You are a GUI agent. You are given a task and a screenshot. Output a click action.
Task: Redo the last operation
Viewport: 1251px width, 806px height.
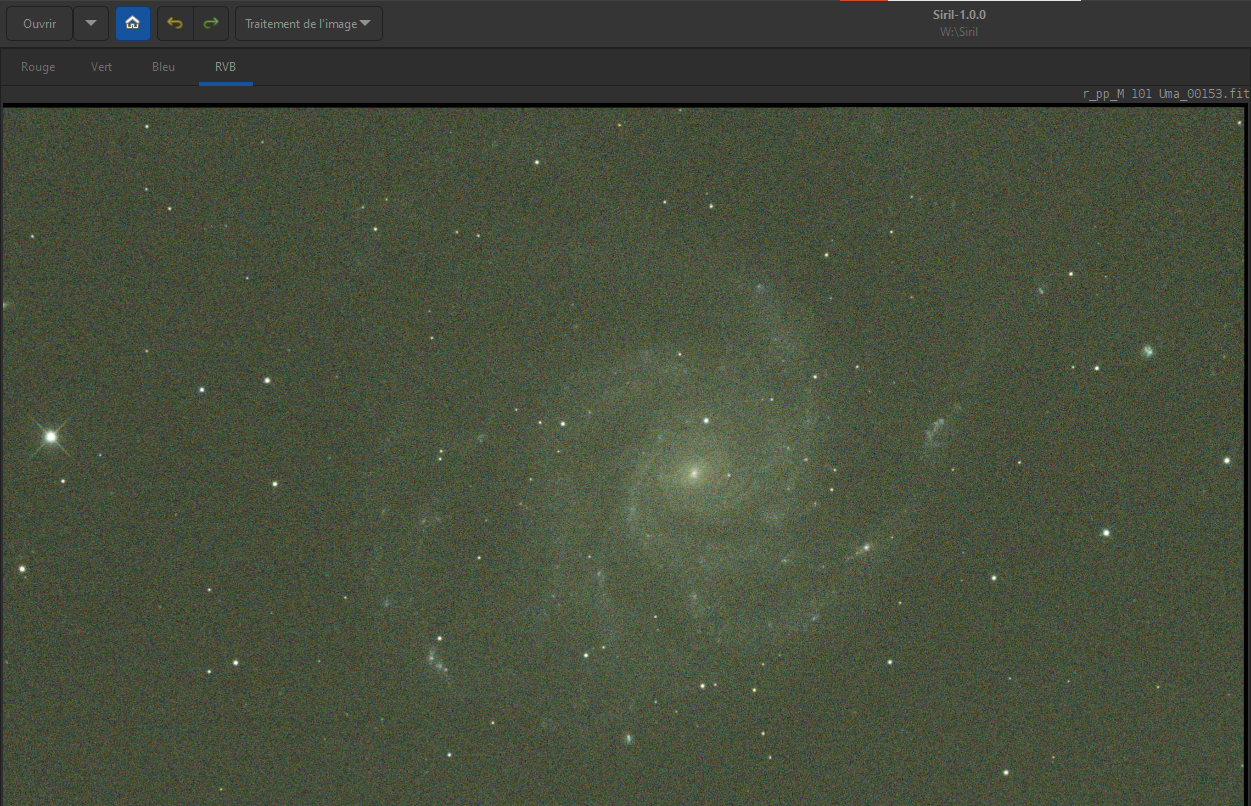211,23
